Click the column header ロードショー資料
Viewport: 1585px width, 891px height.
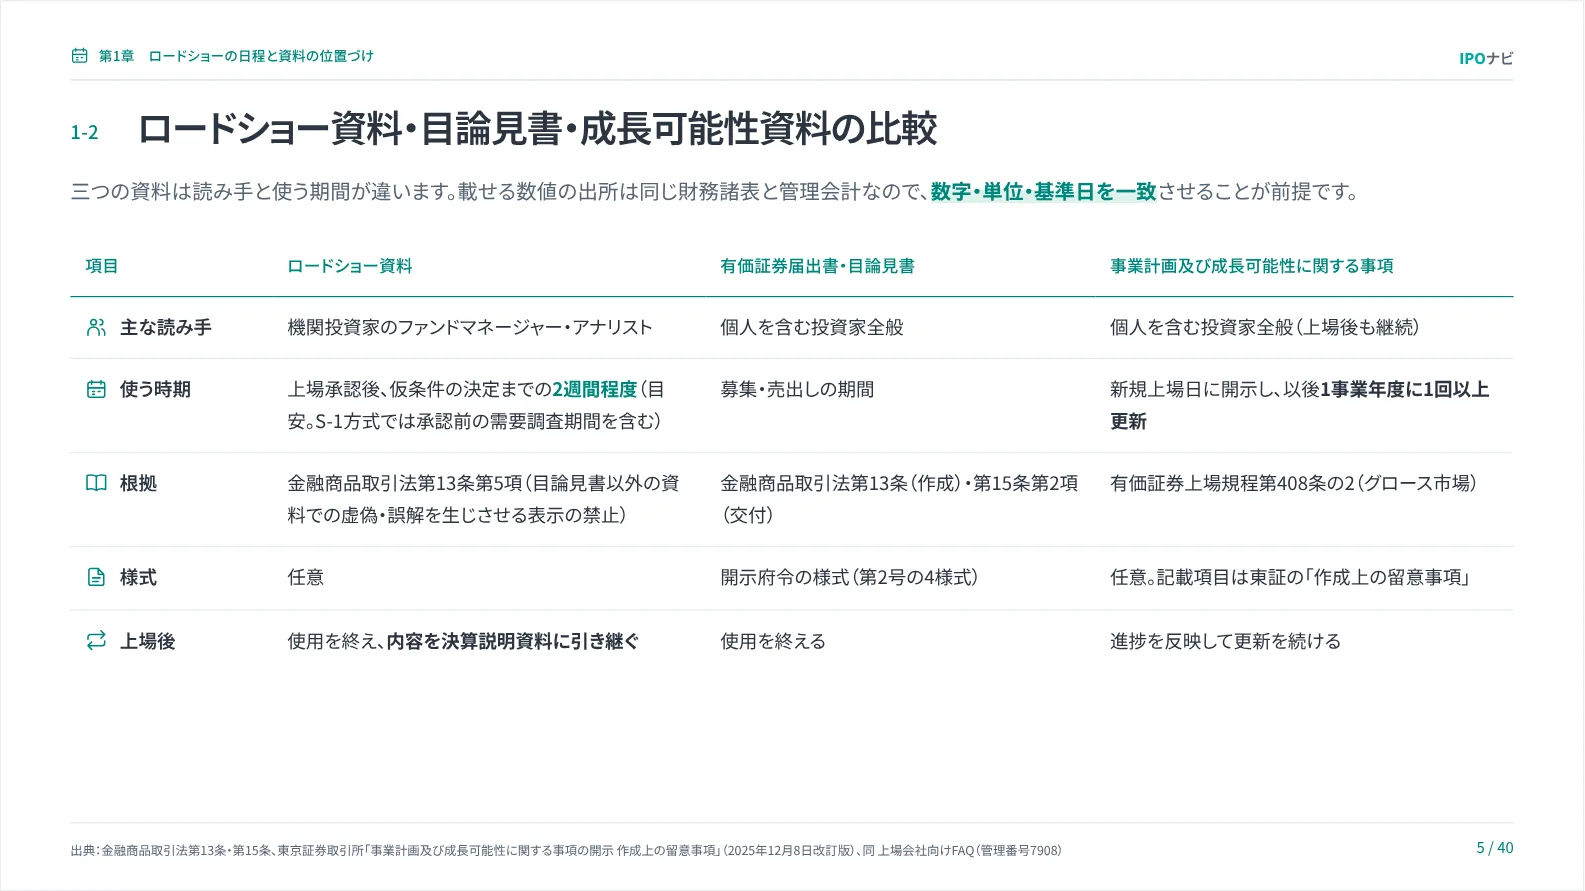coord(350,266)
